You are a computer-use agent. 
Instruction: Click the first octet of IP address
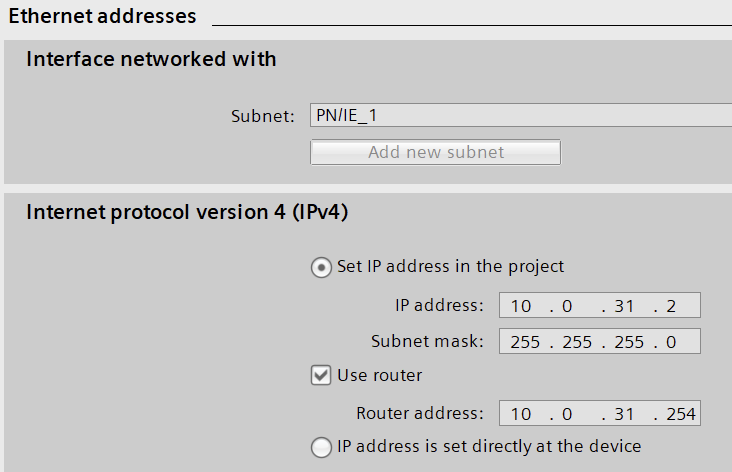click(x=521, y=306)
